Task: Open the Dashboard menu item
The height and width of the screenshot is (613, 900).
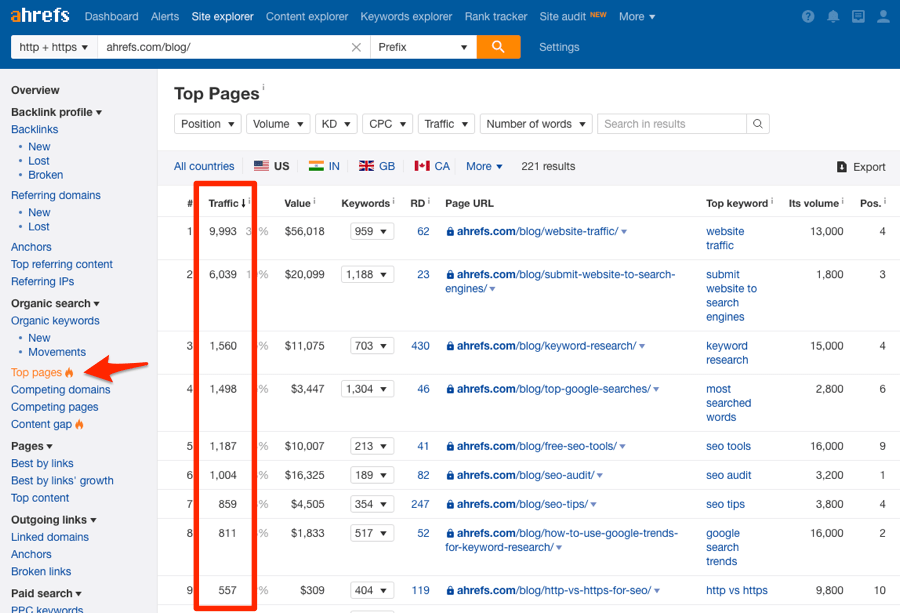Action: [111, 17]
